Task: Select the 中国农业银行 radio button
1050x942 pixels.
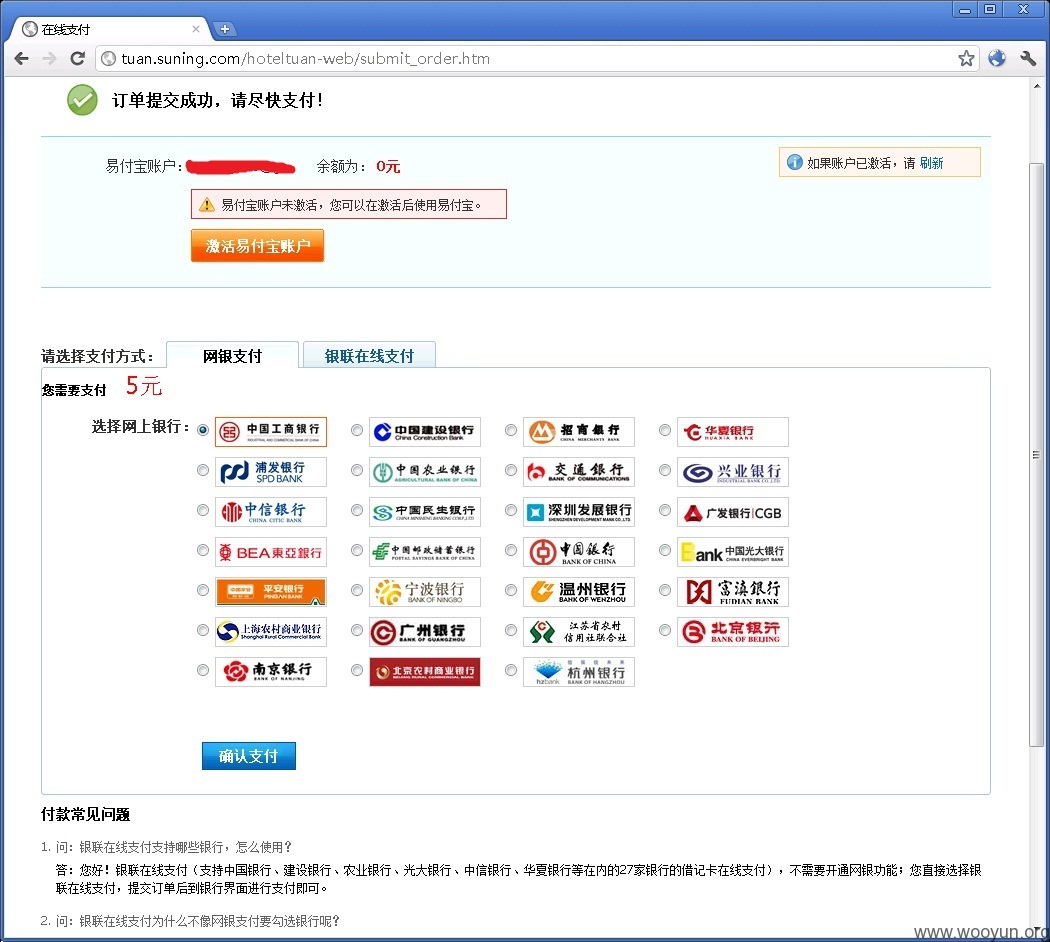Action: point(357,470)
